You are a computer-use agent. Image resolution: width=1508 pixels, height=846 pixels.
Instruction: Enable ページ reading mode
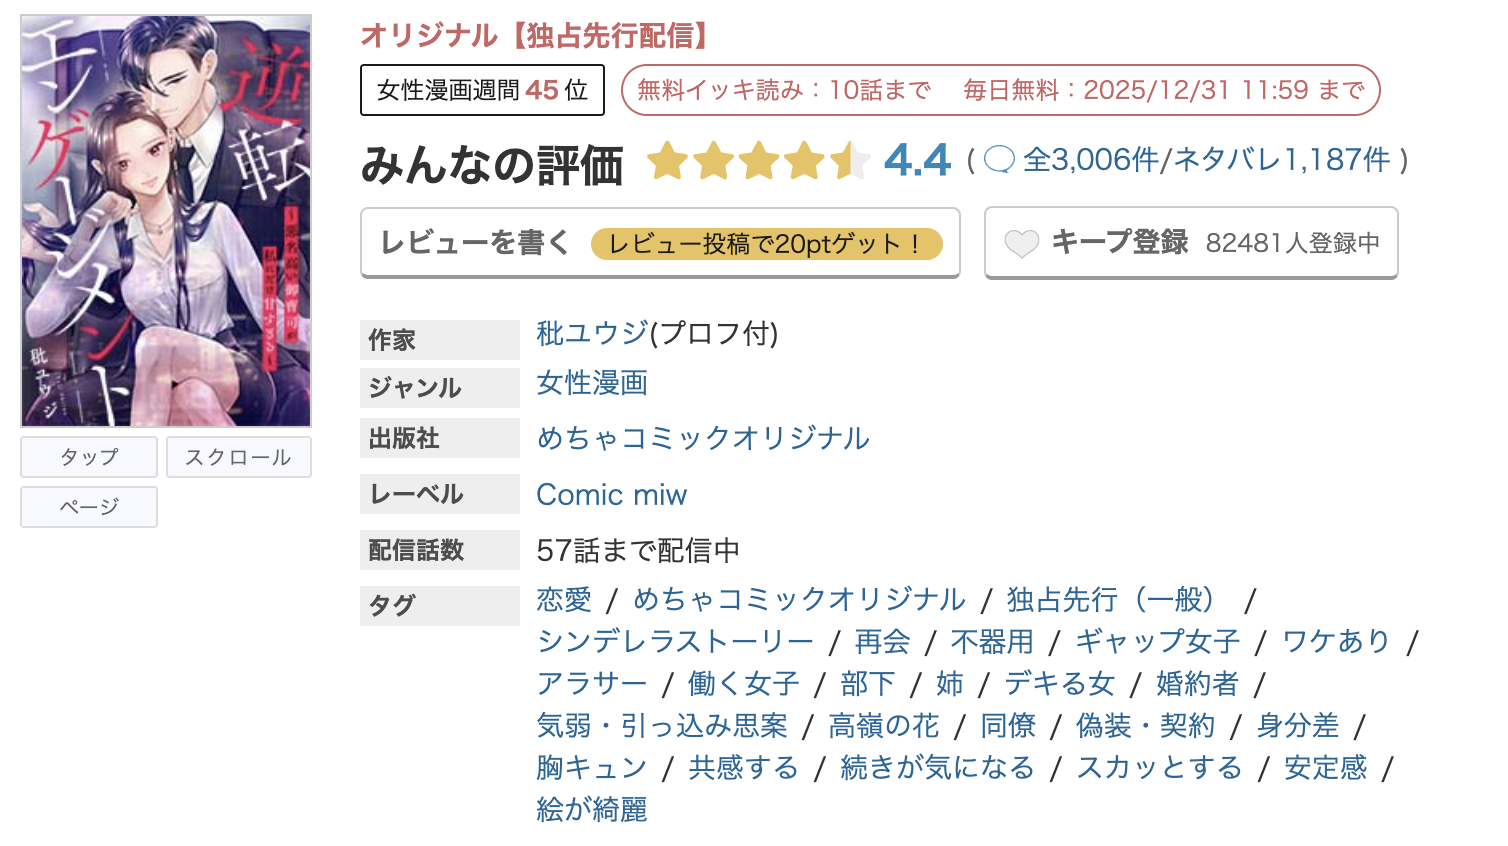(88, 506)
